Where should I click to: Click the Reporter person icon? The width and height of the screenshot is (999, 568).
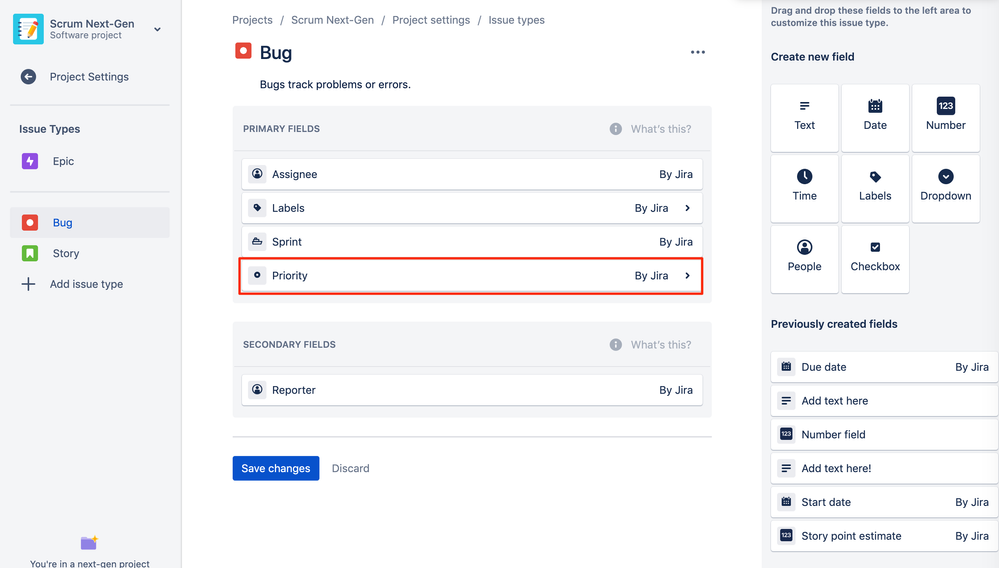257,390
